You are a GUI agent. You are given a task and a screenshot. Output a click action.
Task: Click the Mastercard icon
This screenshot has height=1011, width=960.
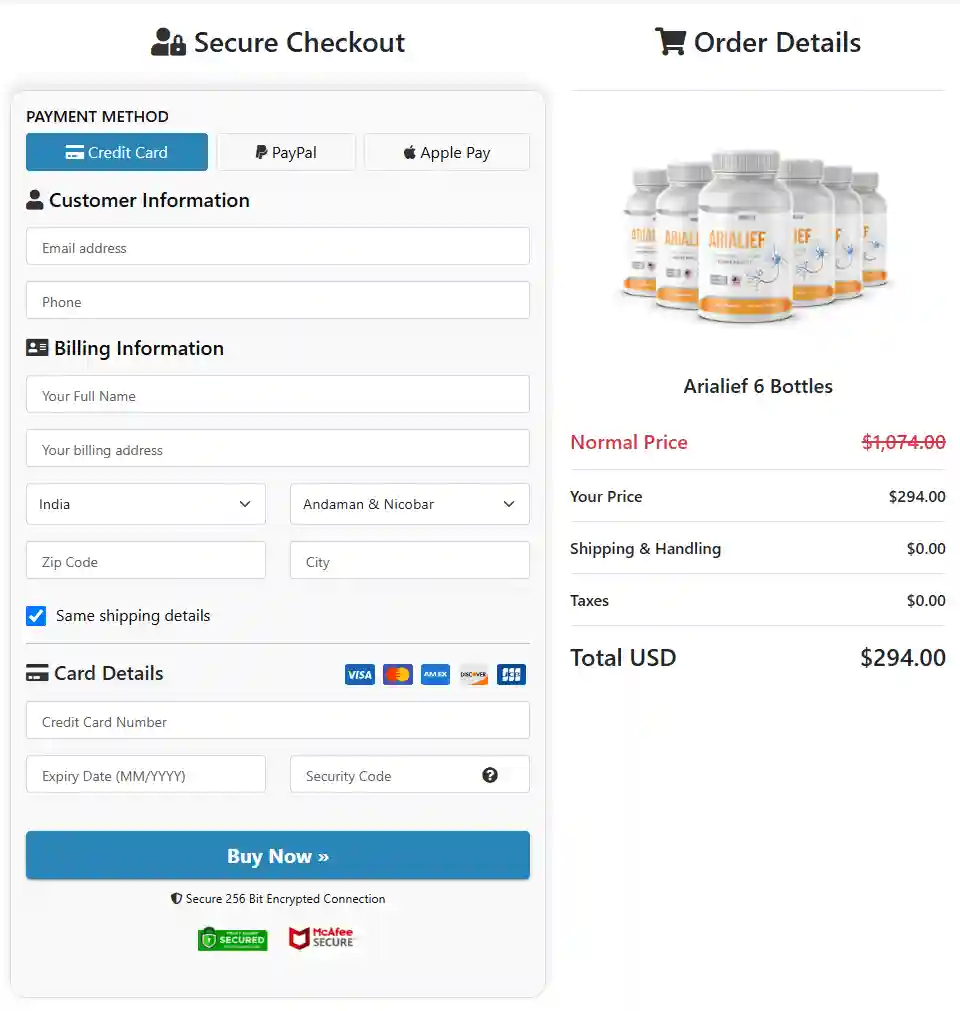(x=397, y=674)
